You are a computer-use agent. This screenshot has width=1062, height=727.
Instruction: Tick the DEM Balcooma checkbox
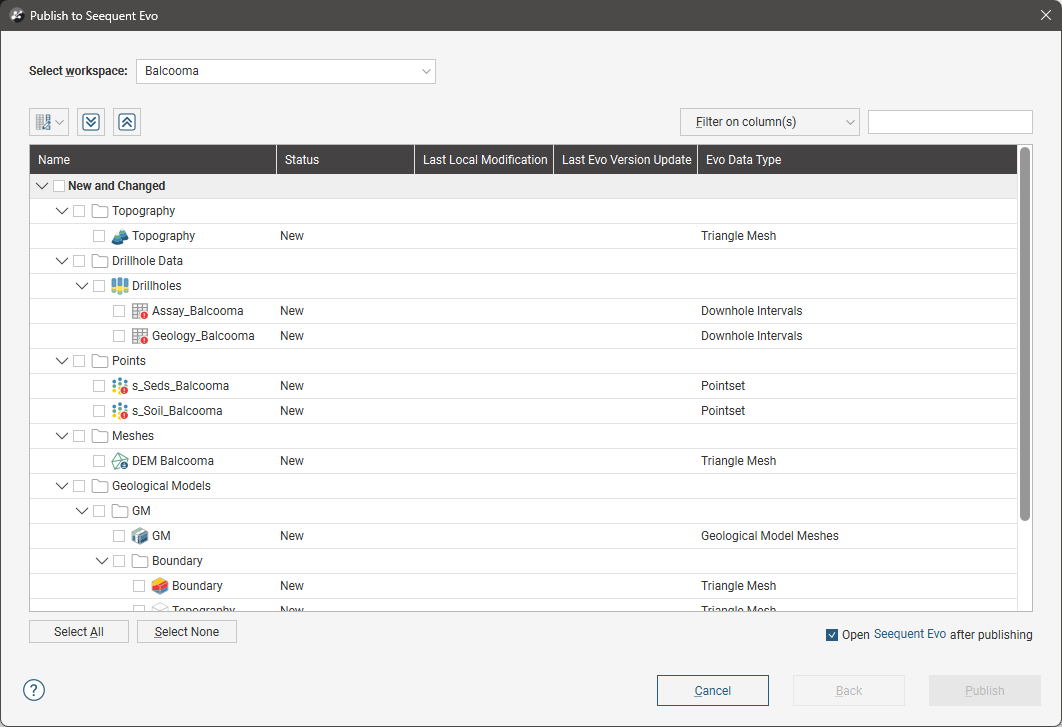pyautogui.click(x=99, y=461)
